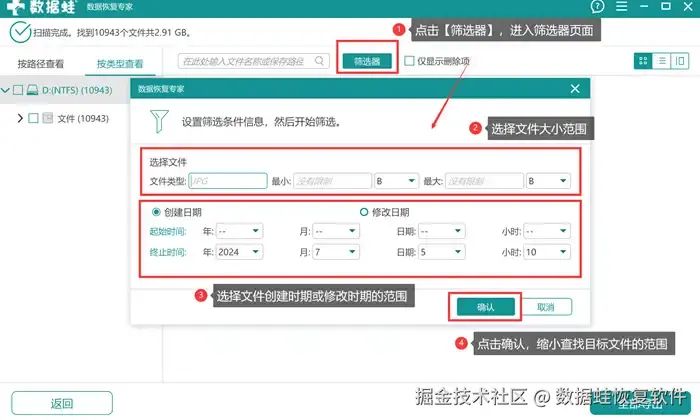Open the start time hour dropdown

click(547, 231)
